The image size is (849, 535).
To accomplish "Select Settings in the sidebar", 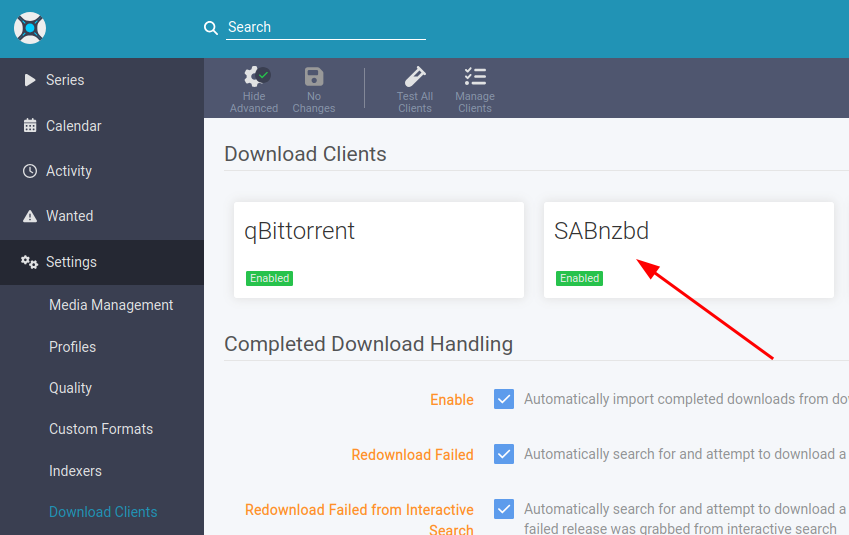I will pos(102,262).
